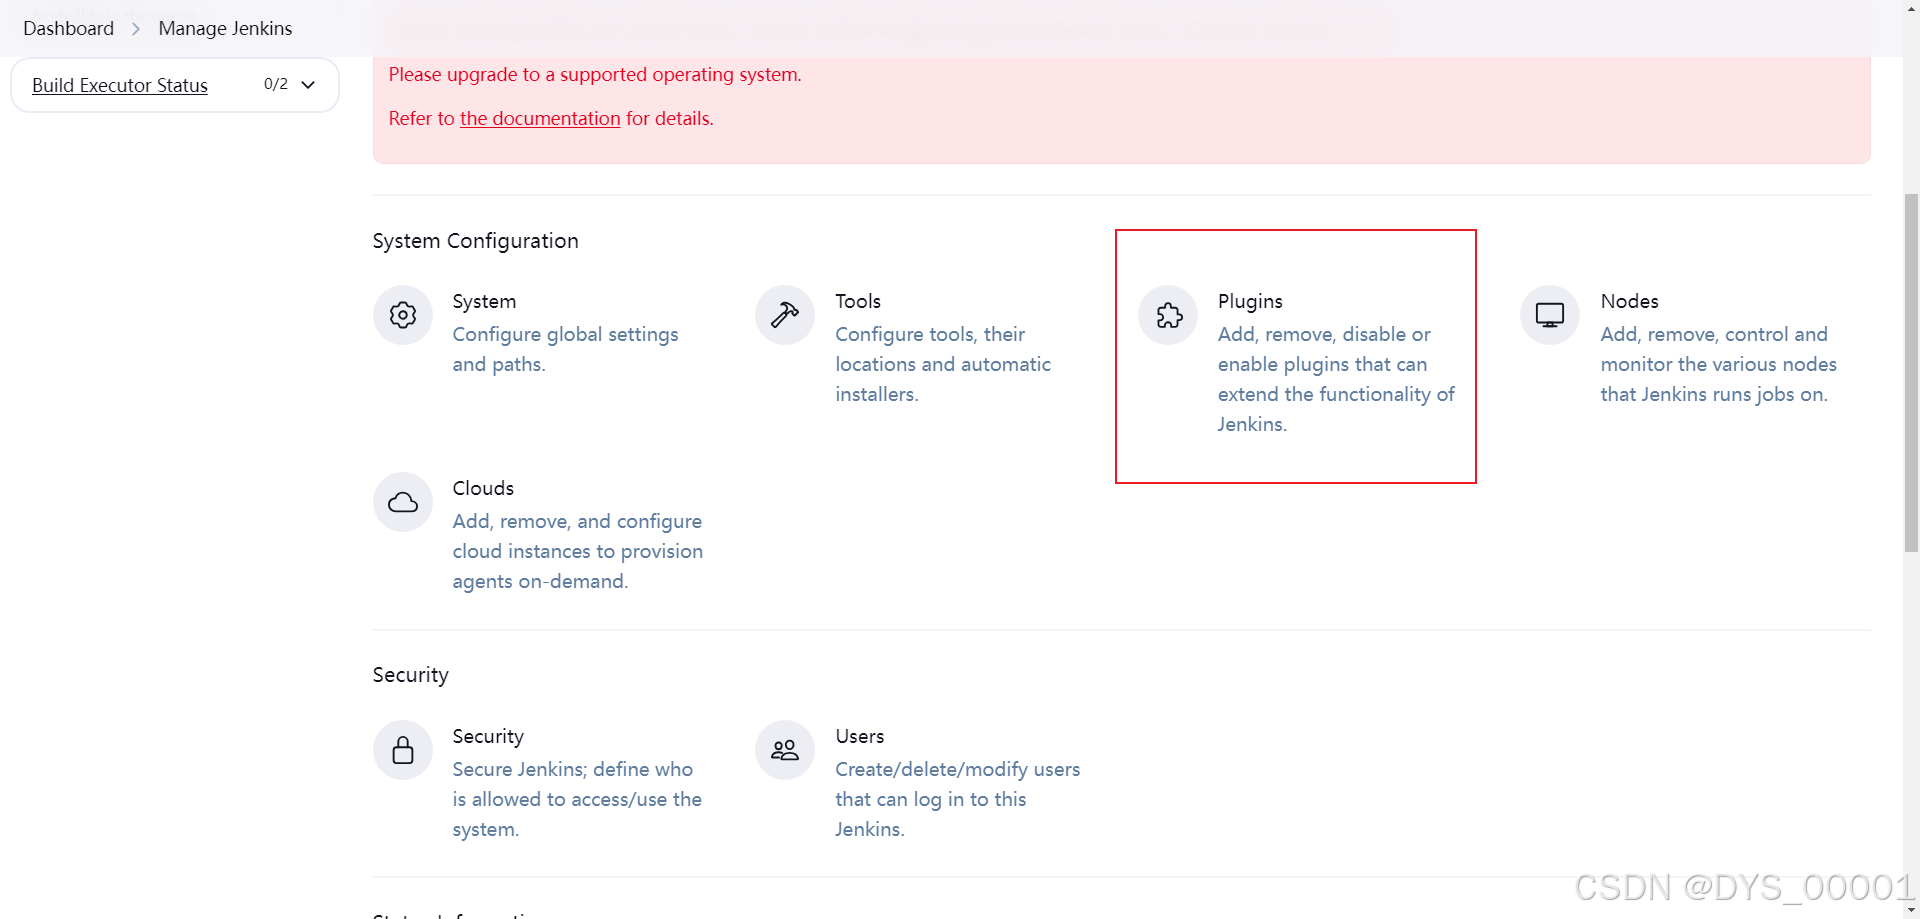1920x919 pixels.
Task: Open the Security item title
Action: [x=488, y=736]
